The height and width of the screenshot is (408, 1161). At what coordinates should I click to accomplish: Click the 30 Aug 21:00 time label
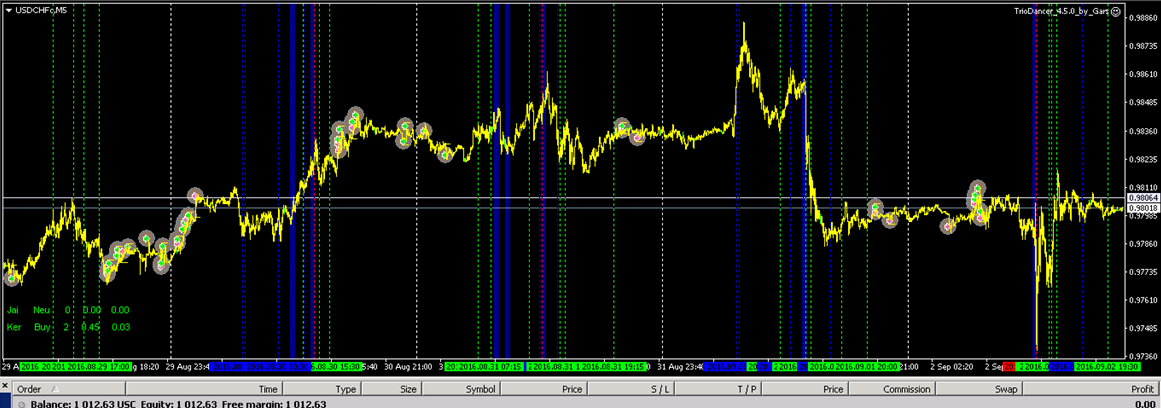pos(409,367)
